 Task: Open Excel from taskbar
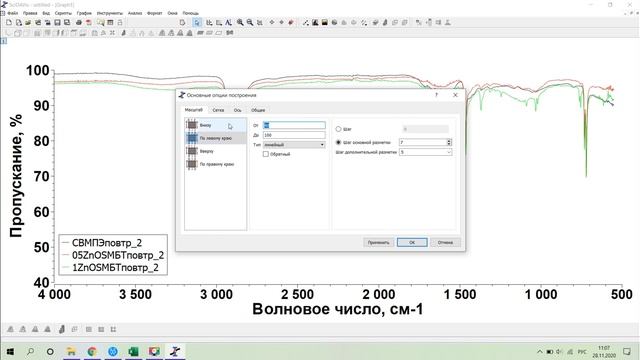pyautogui.click(x=133, y=351)
